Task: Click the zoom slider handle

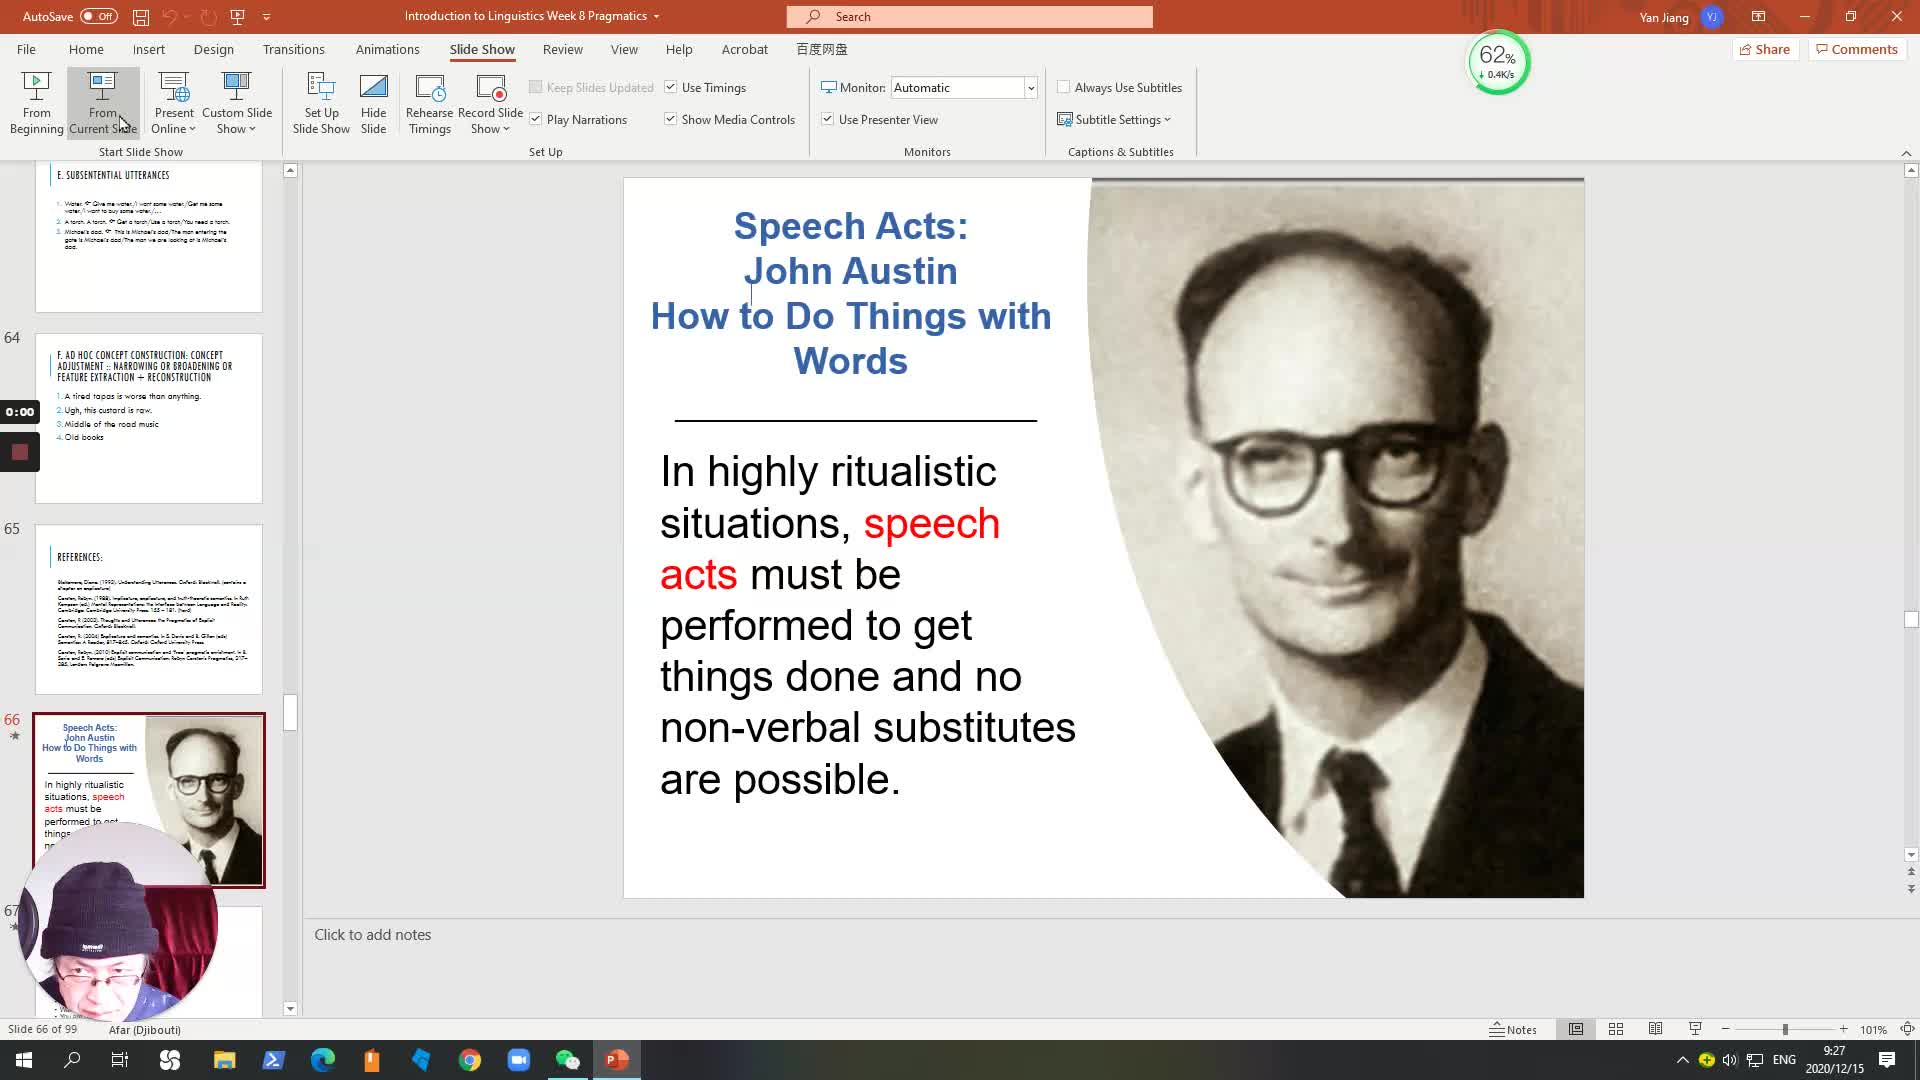Action: tap(1785, 1029)
